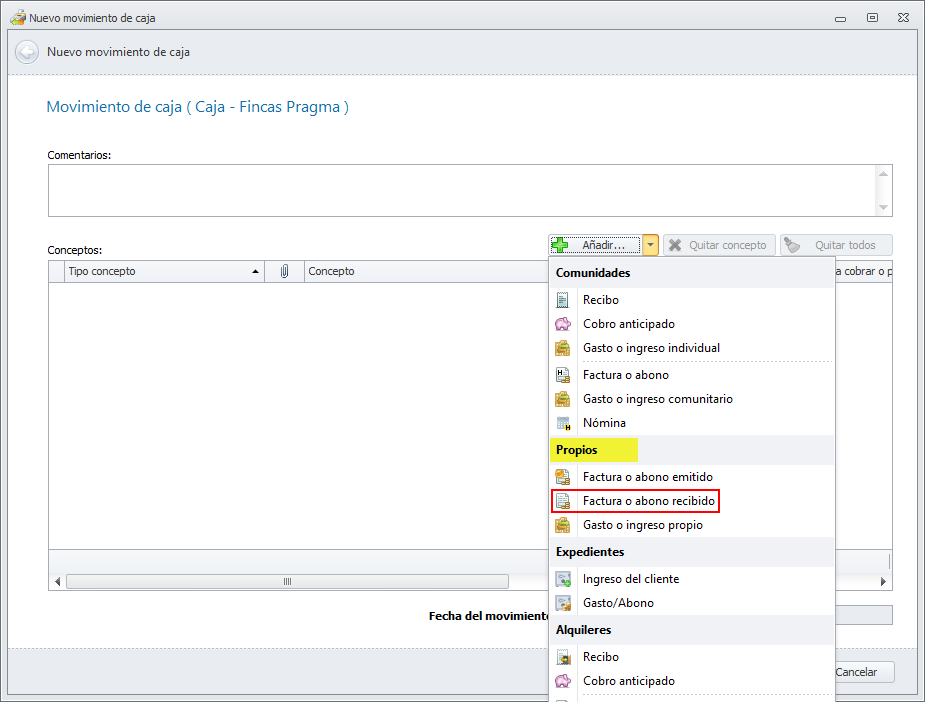This screenshot has width=925, height=702.
Task: Click the Gasto o ingreso individual icon
Action: click(563, 348)
